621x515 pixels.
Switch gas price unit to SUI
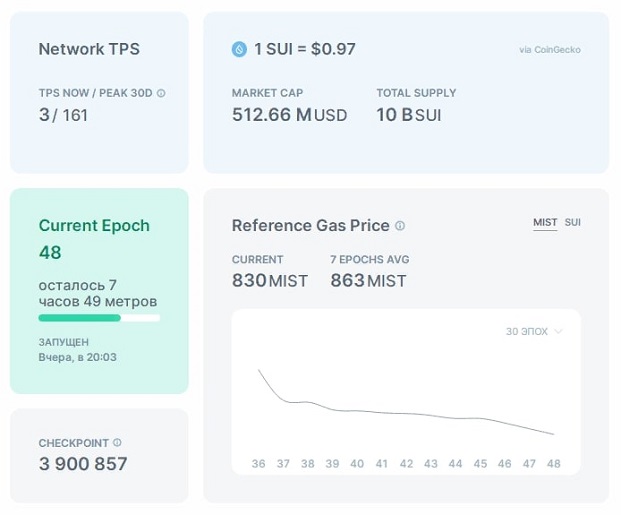pyautogui.click(x=573, y=223)
